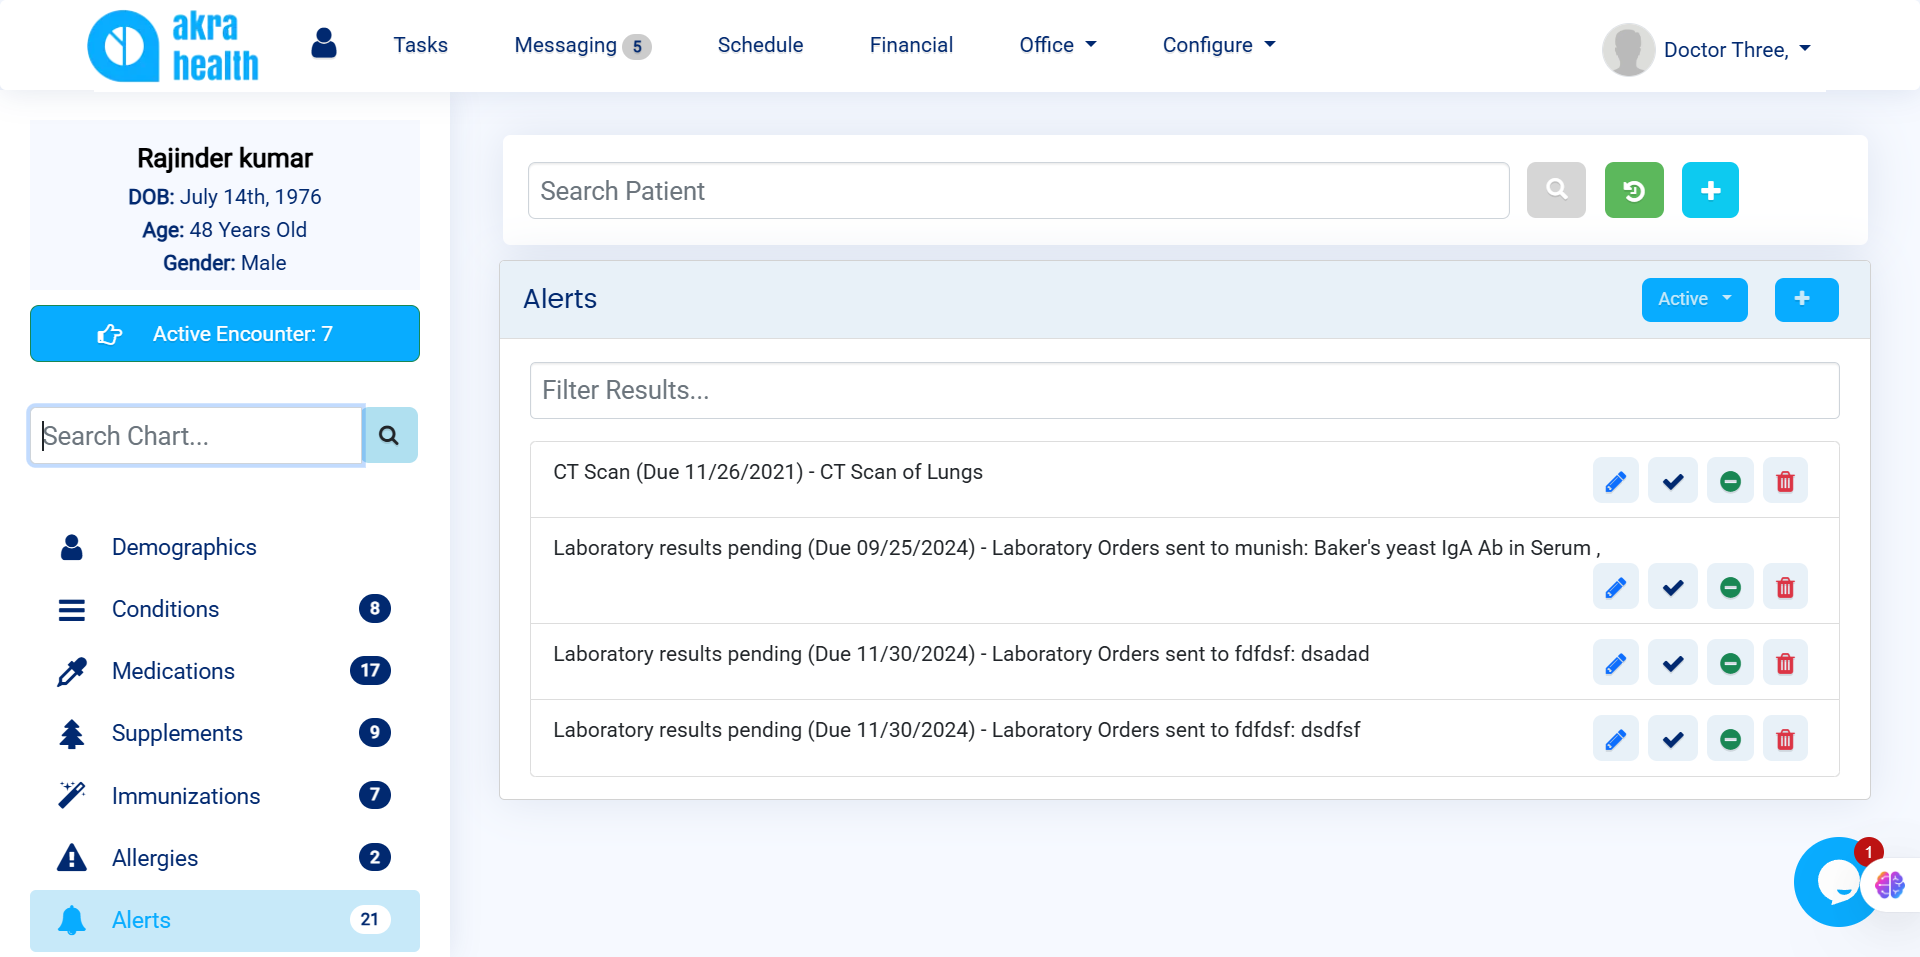Expand the Office dropdown menu
Screen dimensions: 1920x957
(1058, 45)
